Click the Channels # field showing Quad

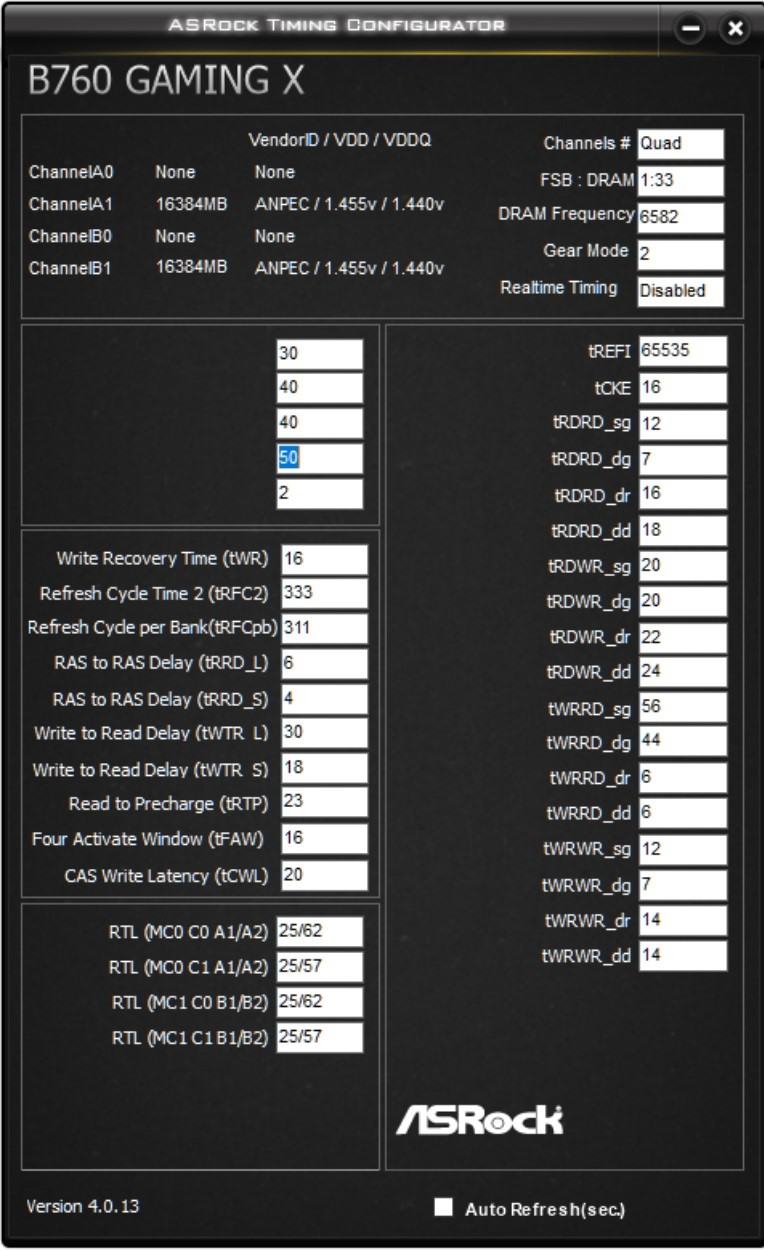680,144
